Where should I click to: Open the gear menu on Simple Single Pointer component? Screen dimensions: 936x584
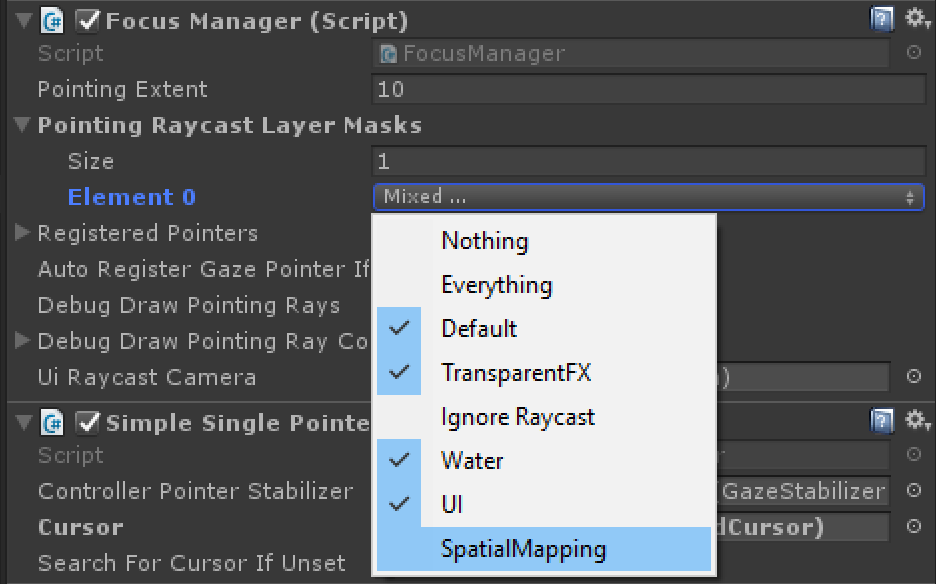point(917,422)
